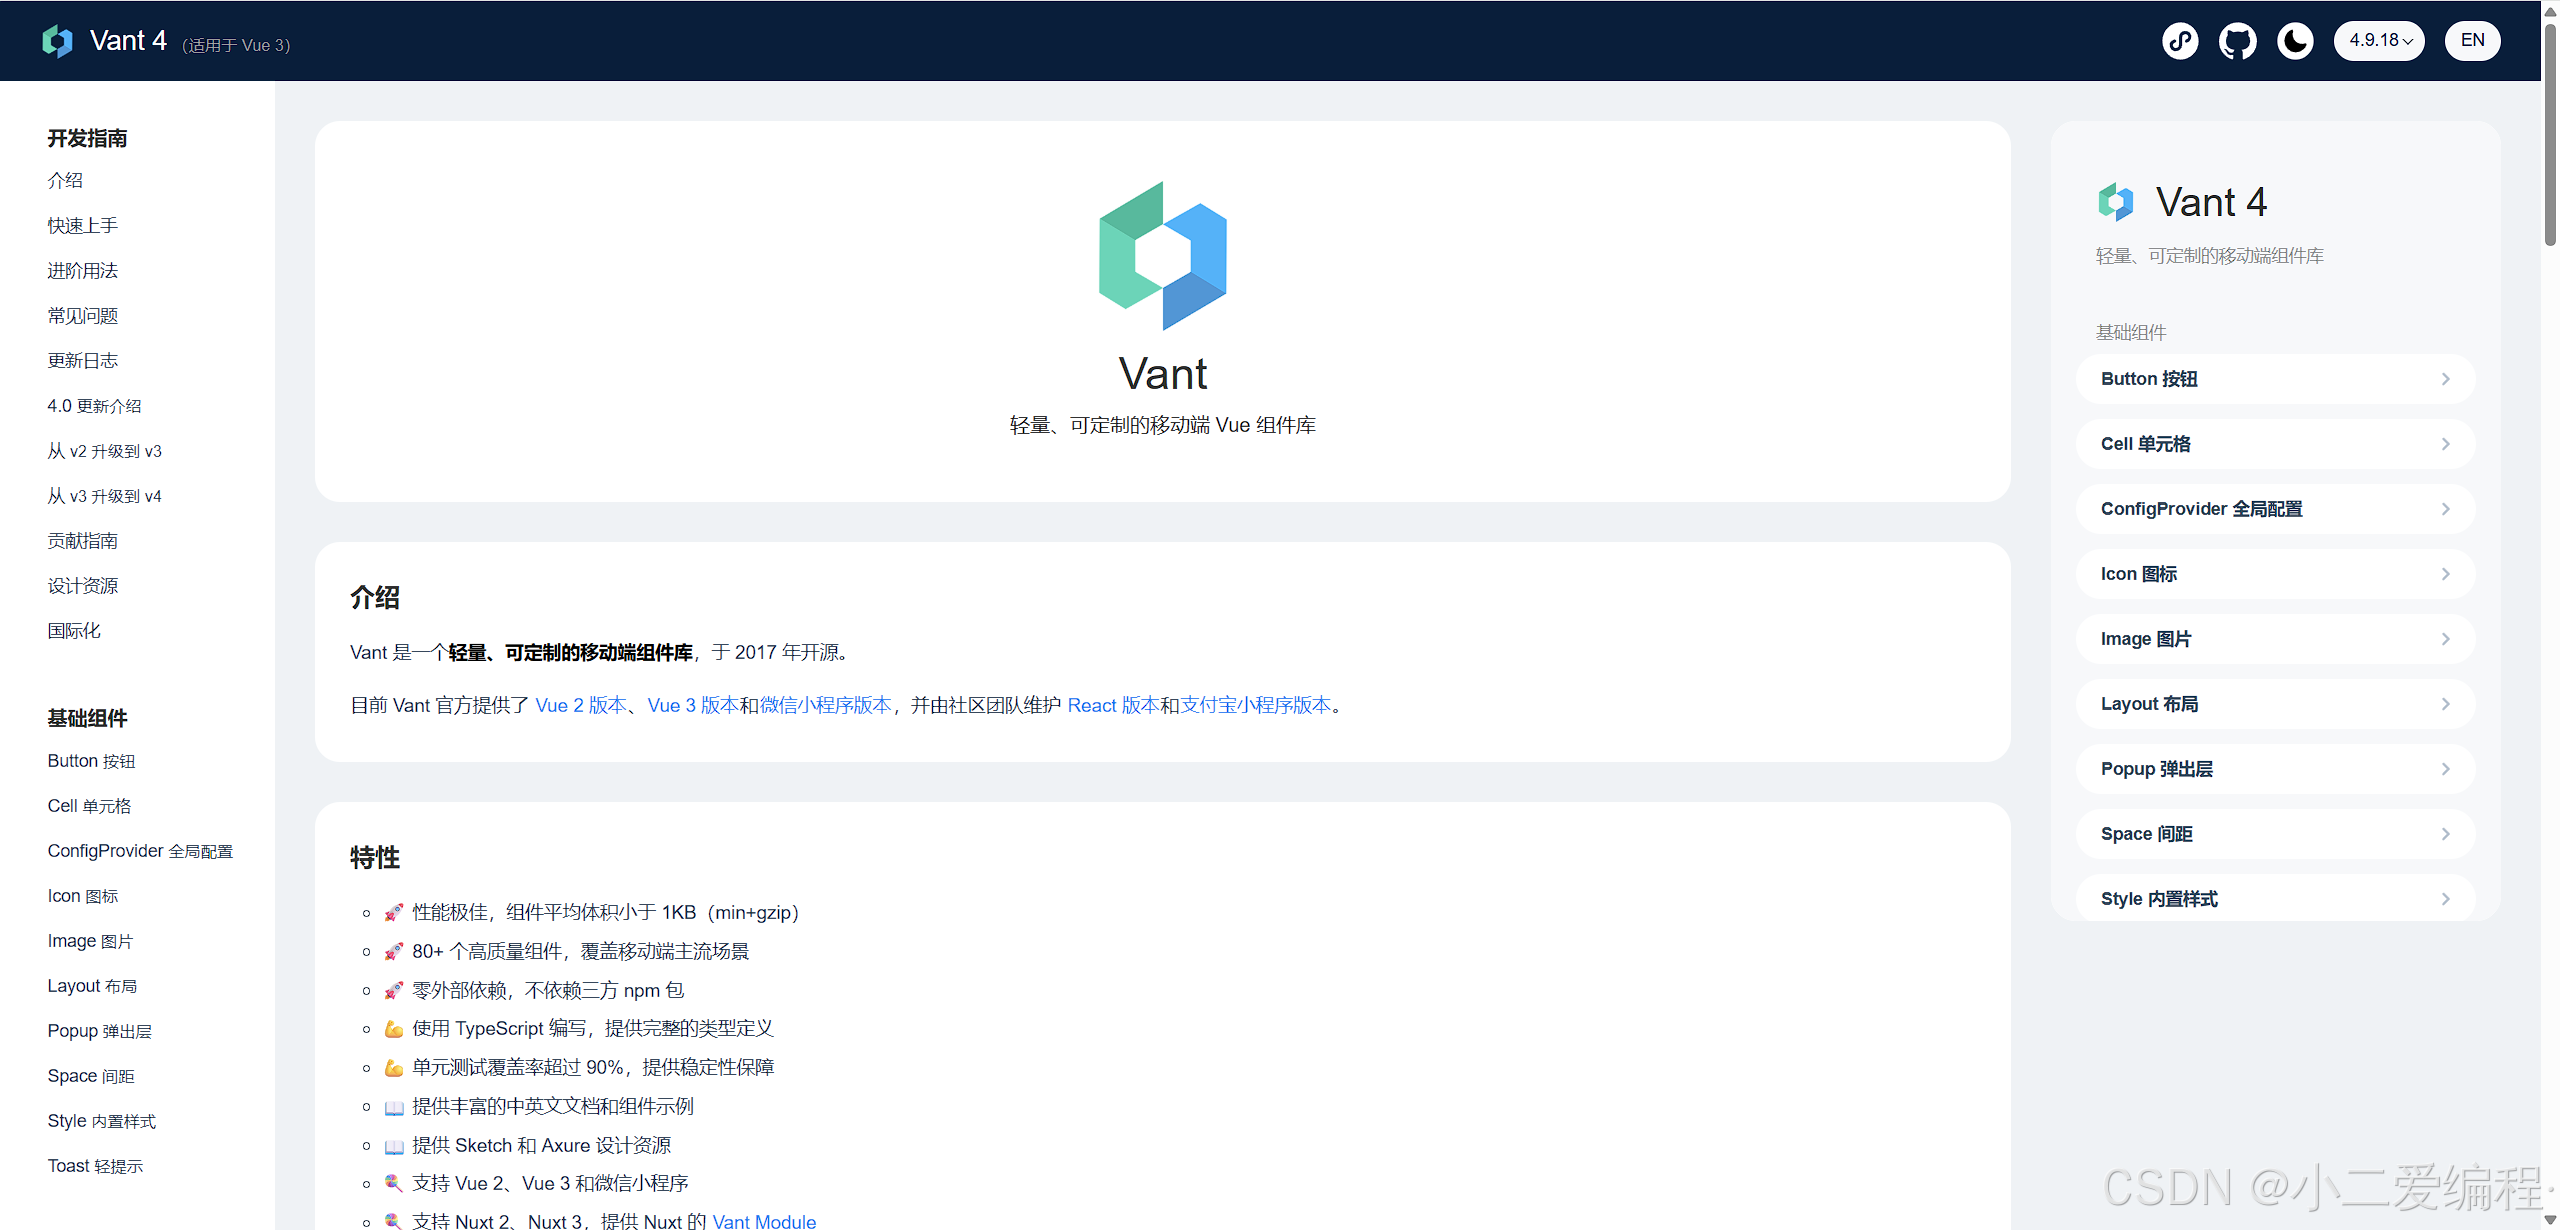Open 更新日志 sidebar item
2560x1230 pixels.
pos(83,361)
